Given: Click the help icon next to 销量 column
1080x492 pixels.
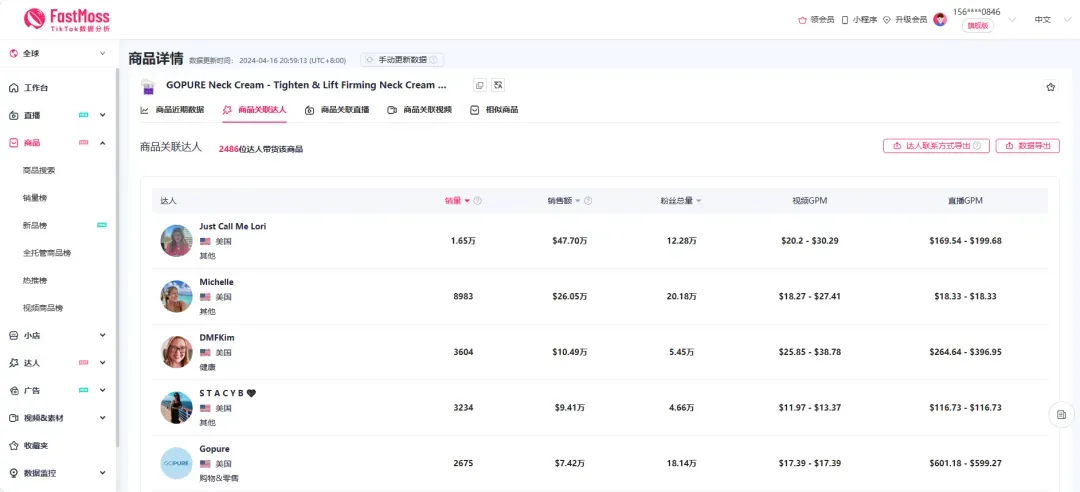Looking at the screenshot, I should [478, 201].
